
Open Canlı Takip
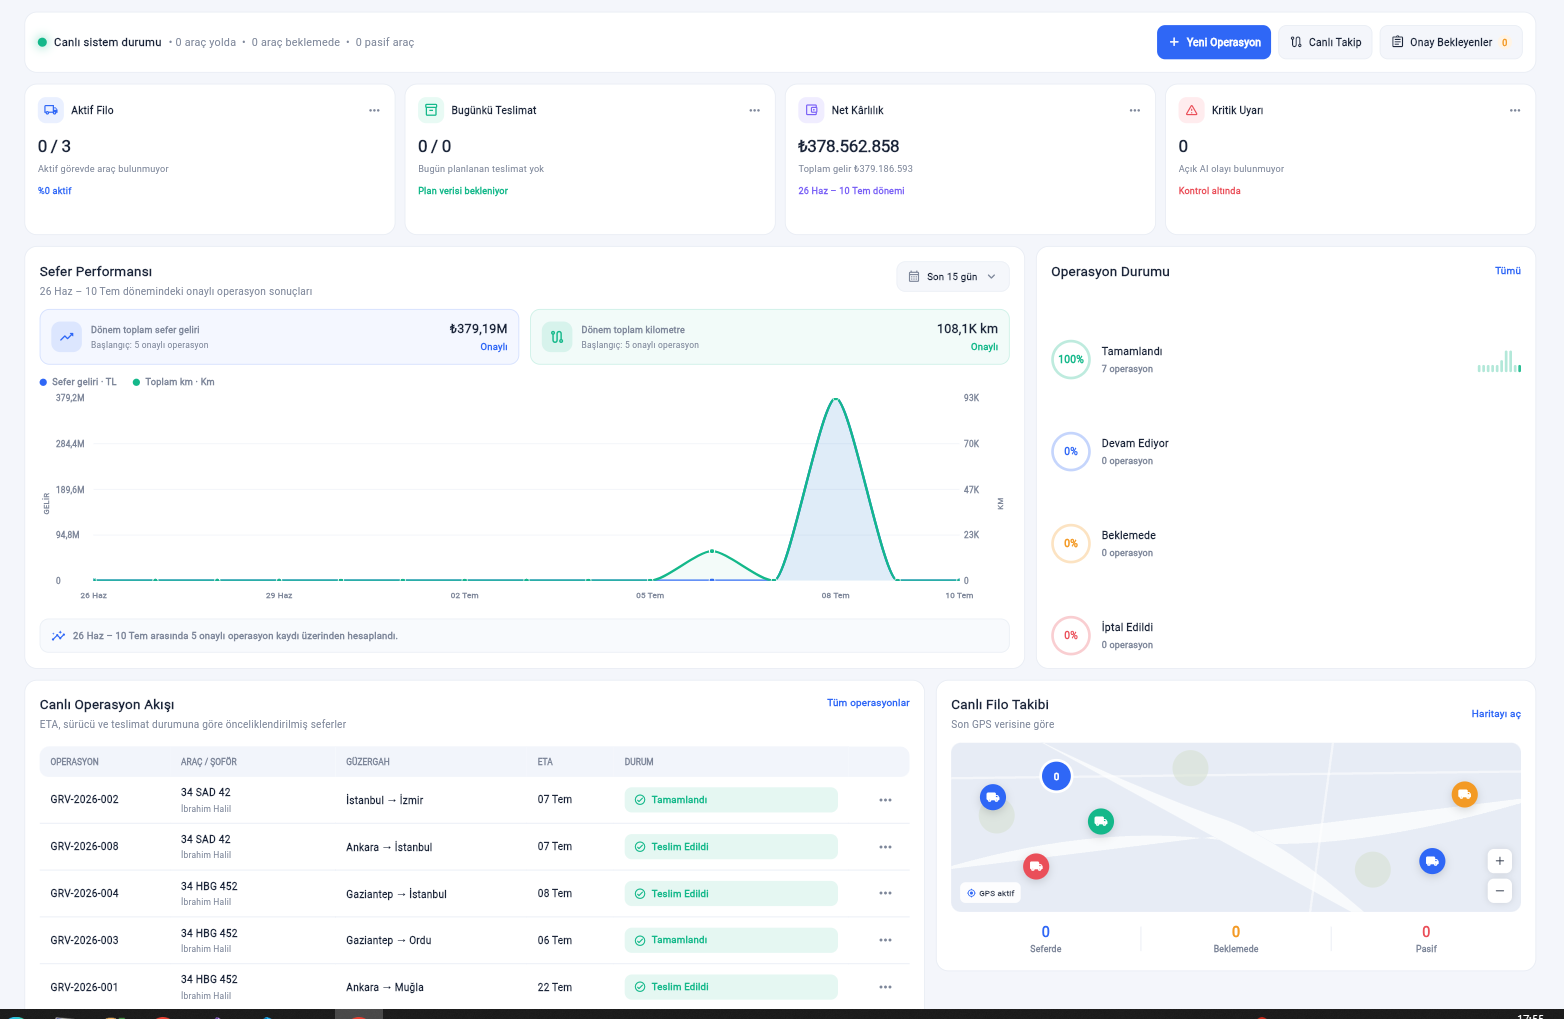point(1325,42)
